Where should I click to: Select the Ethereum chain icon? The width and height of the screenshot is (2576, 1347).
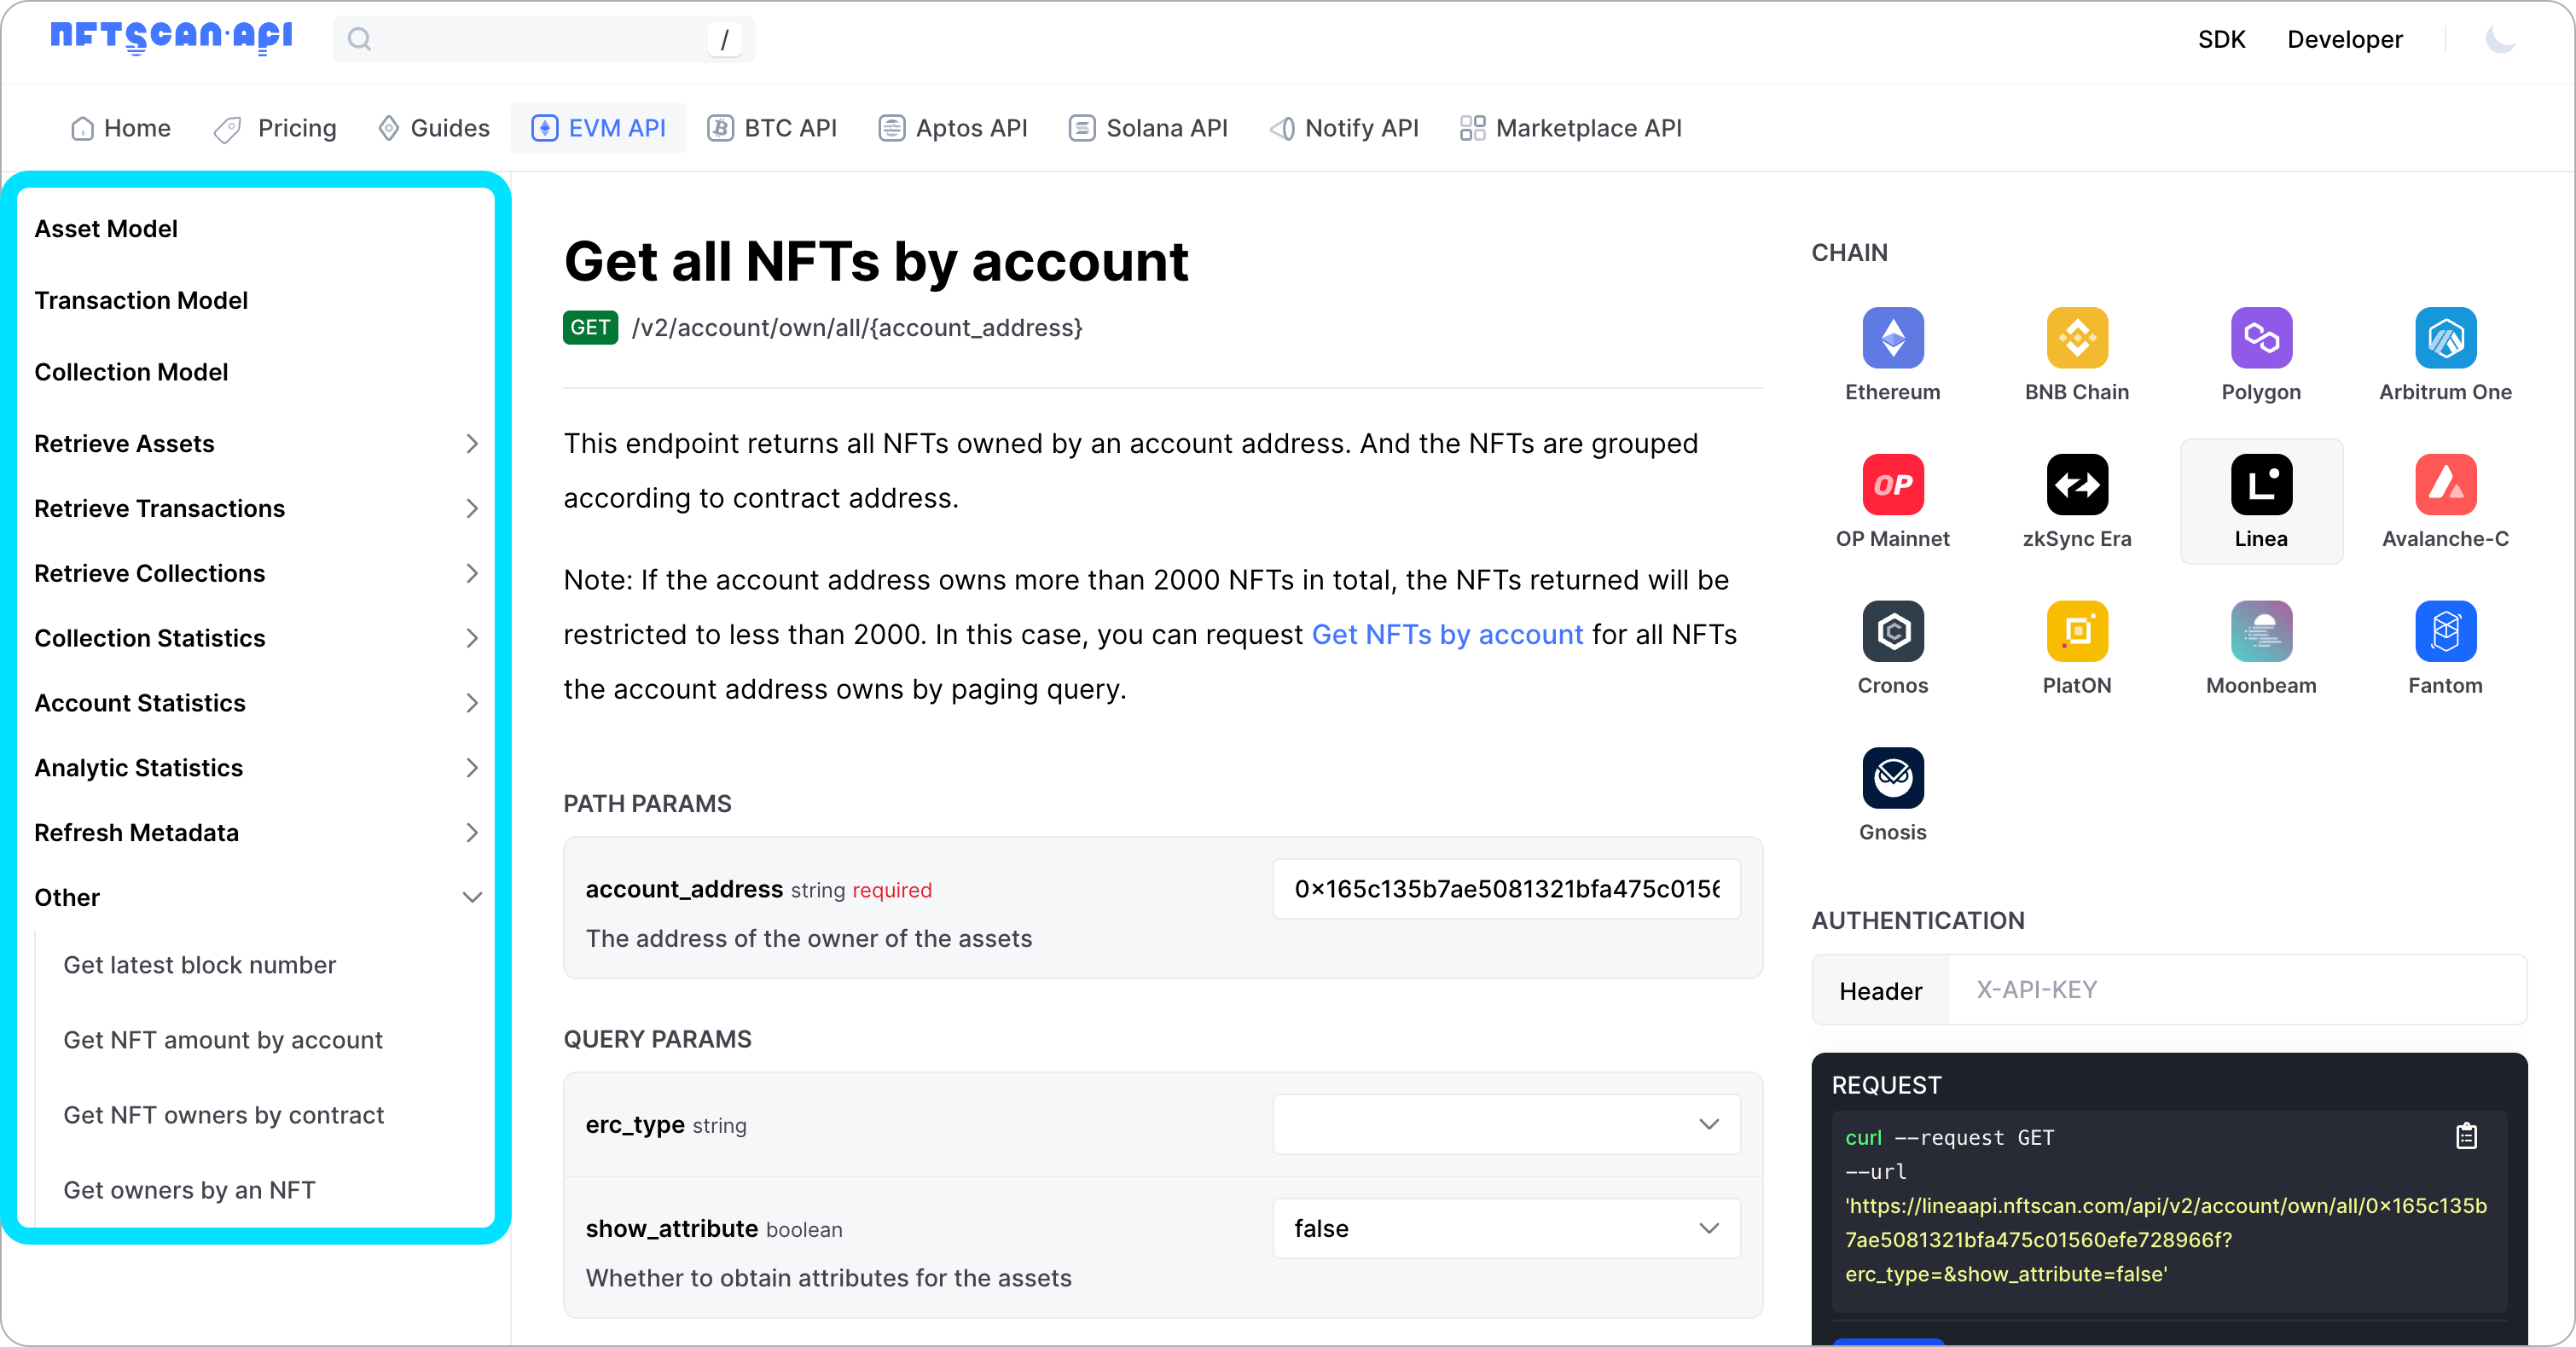(1892, 338)
